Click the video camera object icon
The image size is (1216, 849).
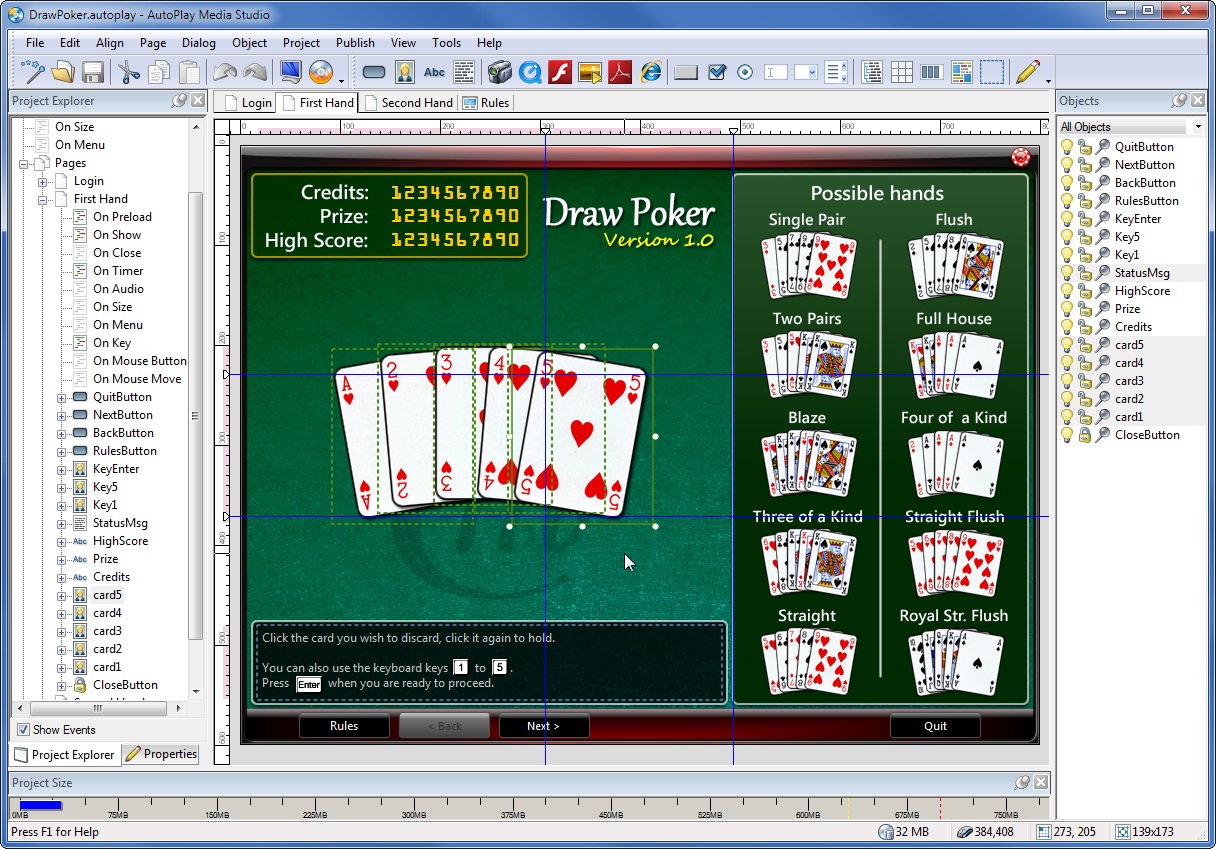[x=499, y=72]
